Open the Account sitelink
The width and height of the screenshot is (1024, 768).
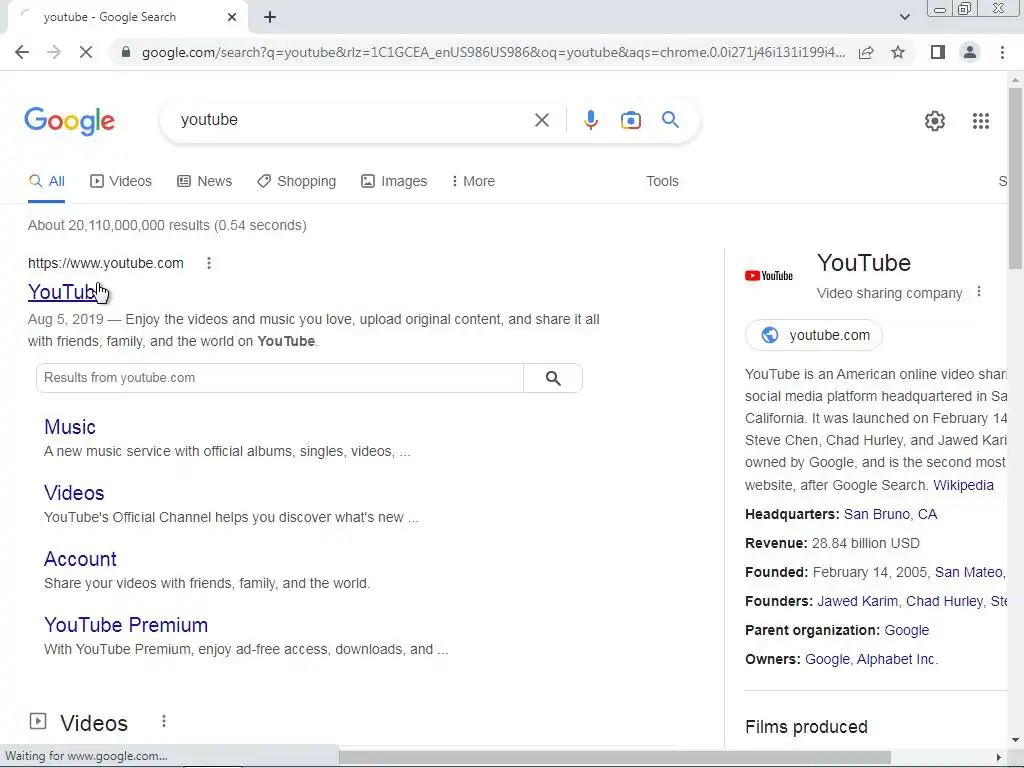pos(80,559)
